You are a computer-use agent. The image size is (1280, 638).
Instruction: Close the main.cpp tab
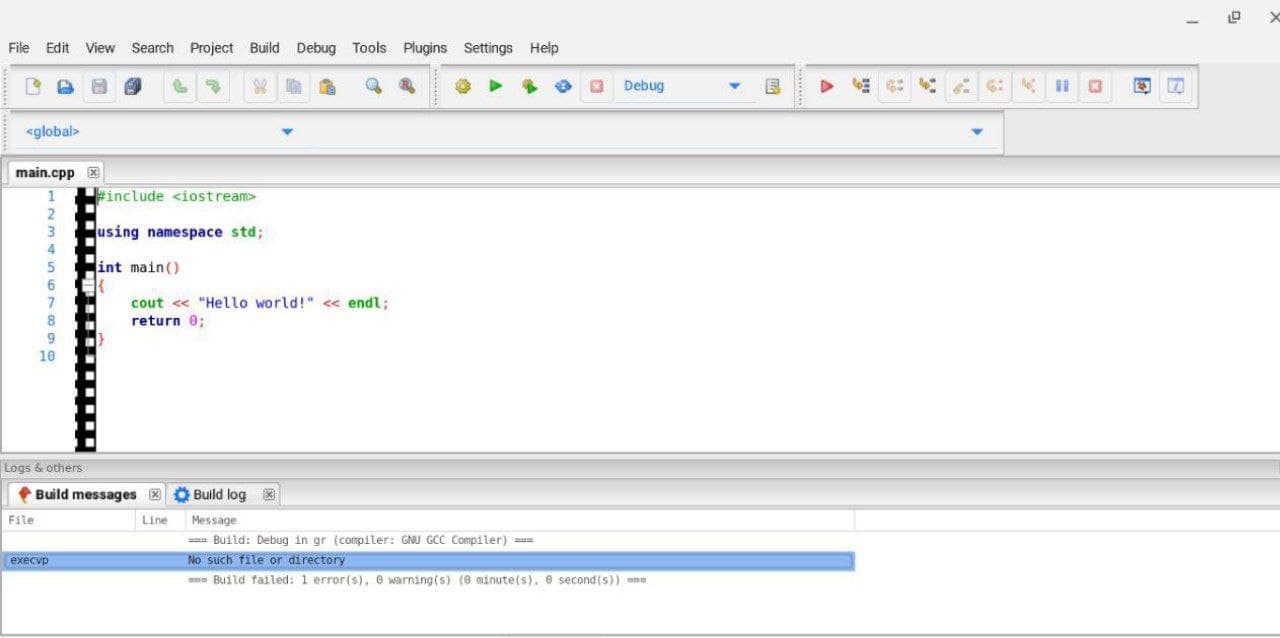(x=93, y=173)
